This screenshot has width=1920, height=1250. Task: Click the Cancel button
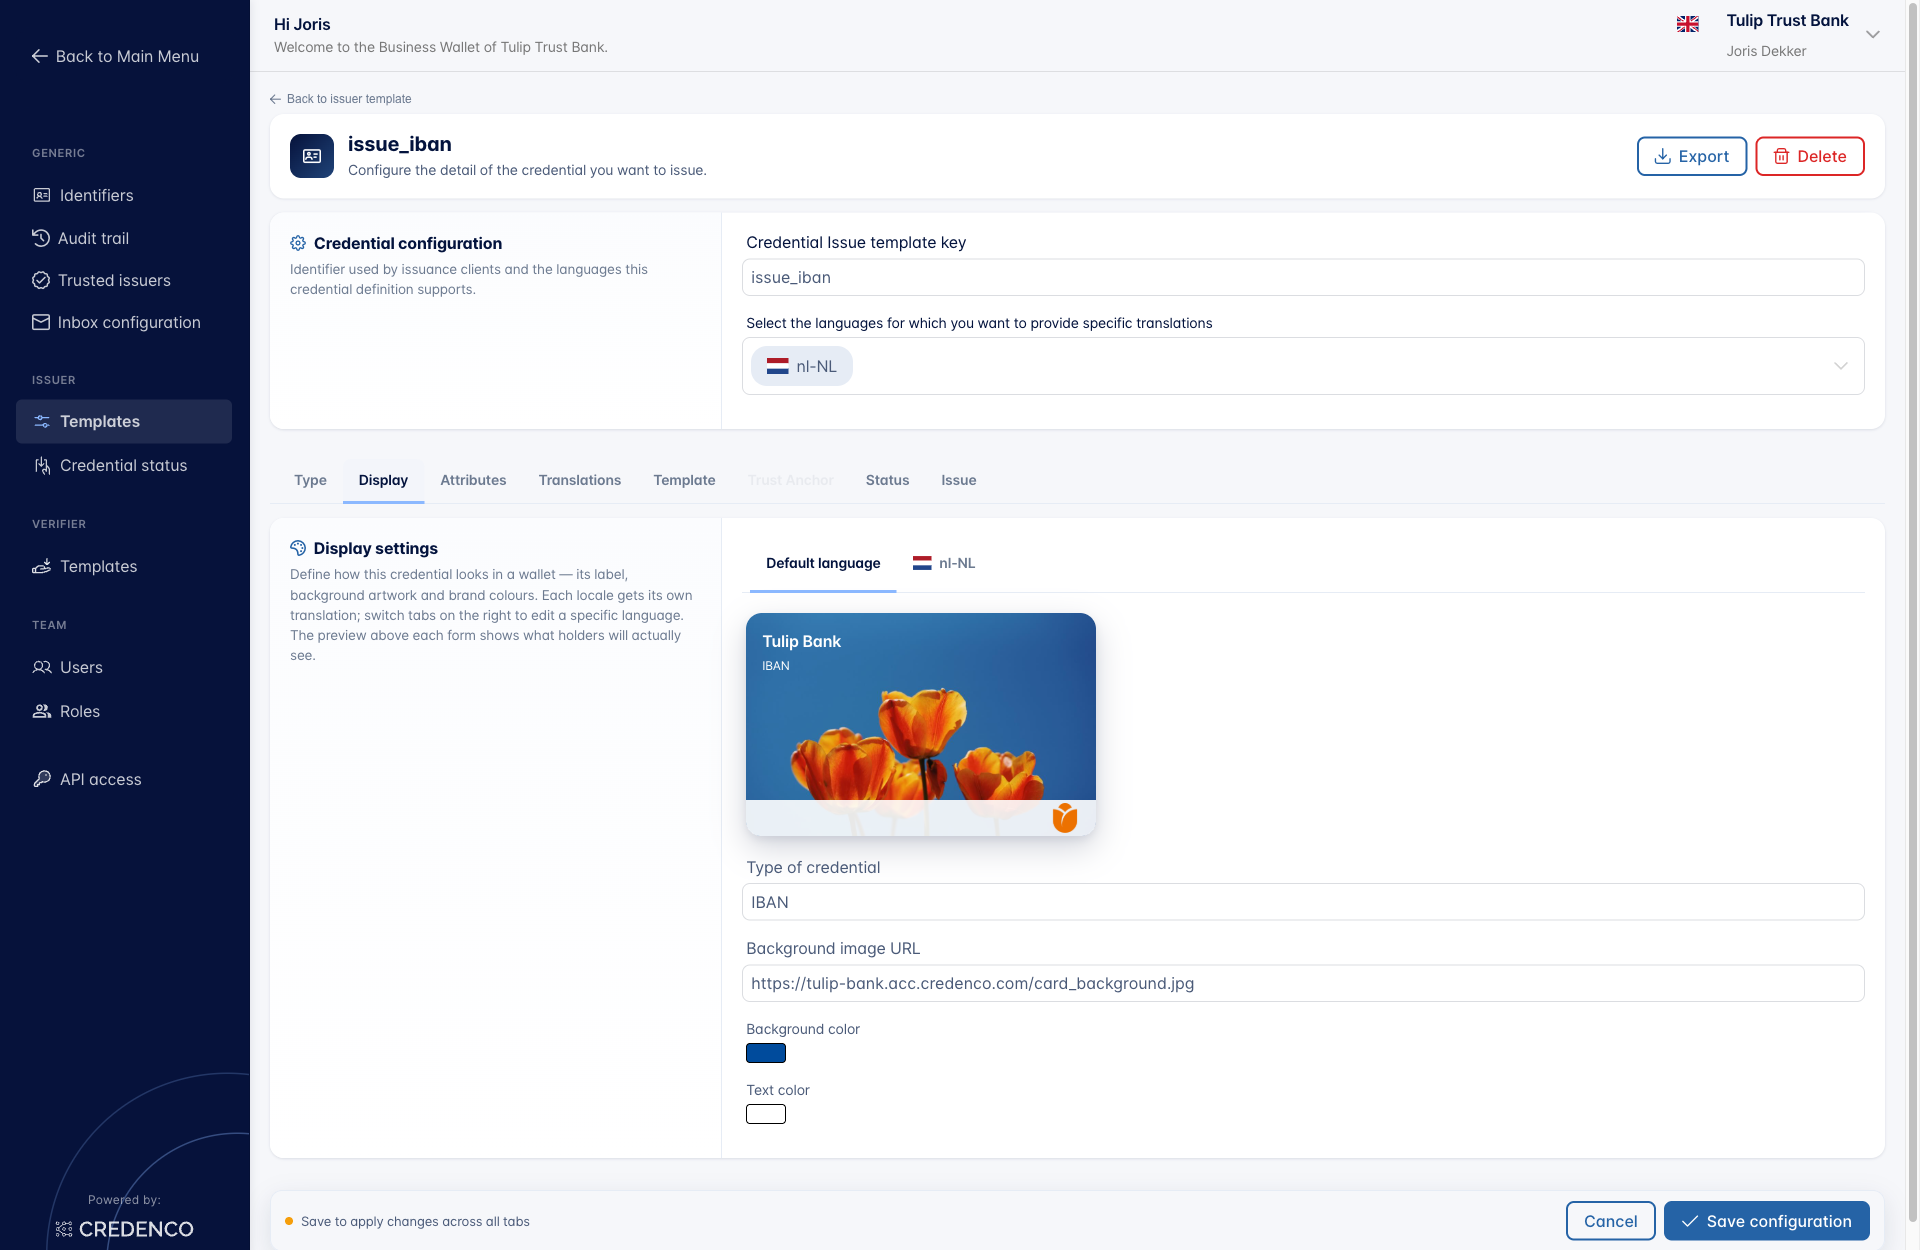(1610, 1221)
